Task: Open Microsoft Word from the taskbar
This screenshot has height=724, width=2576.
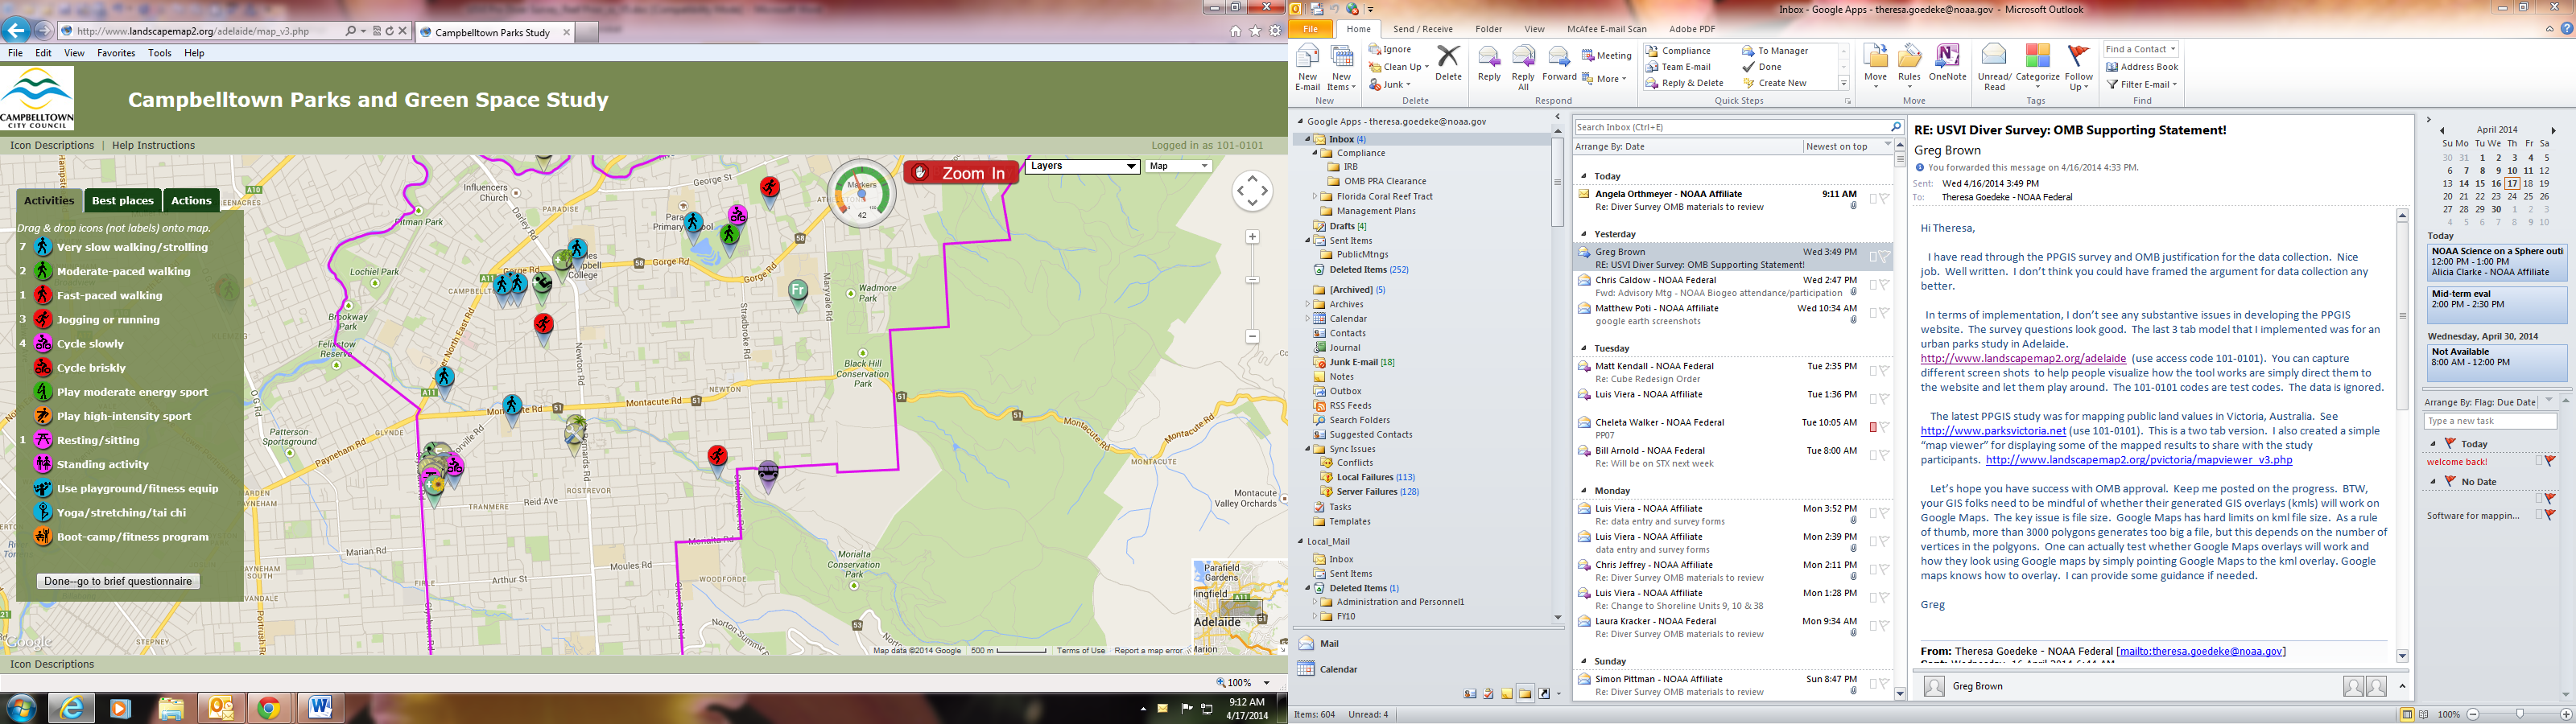Action: pyautogui.click(x=320, y=708)
